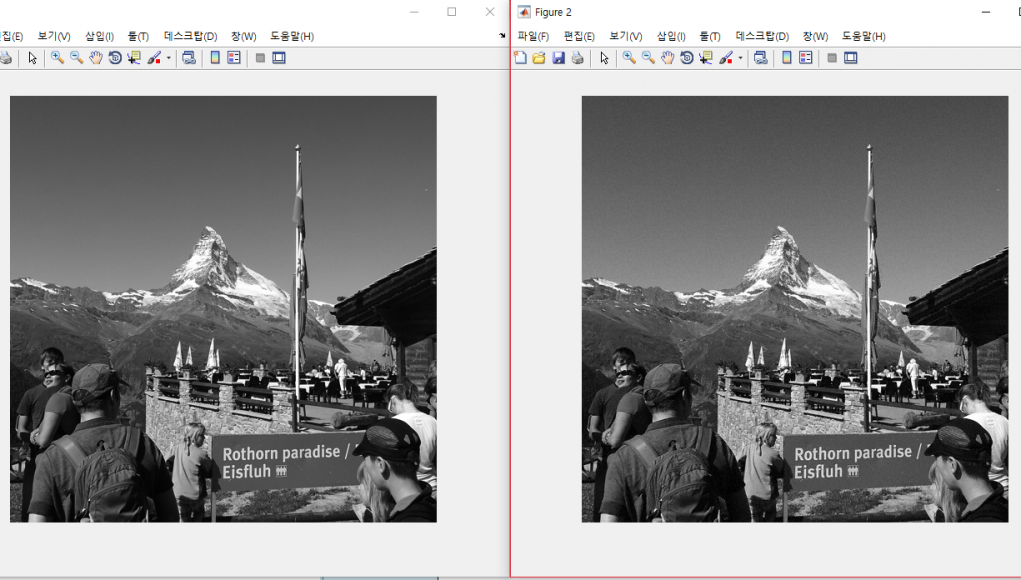The image size is (1021, 580).
Task: Minimize the left figure window
Action: click(x=414, y=12)
